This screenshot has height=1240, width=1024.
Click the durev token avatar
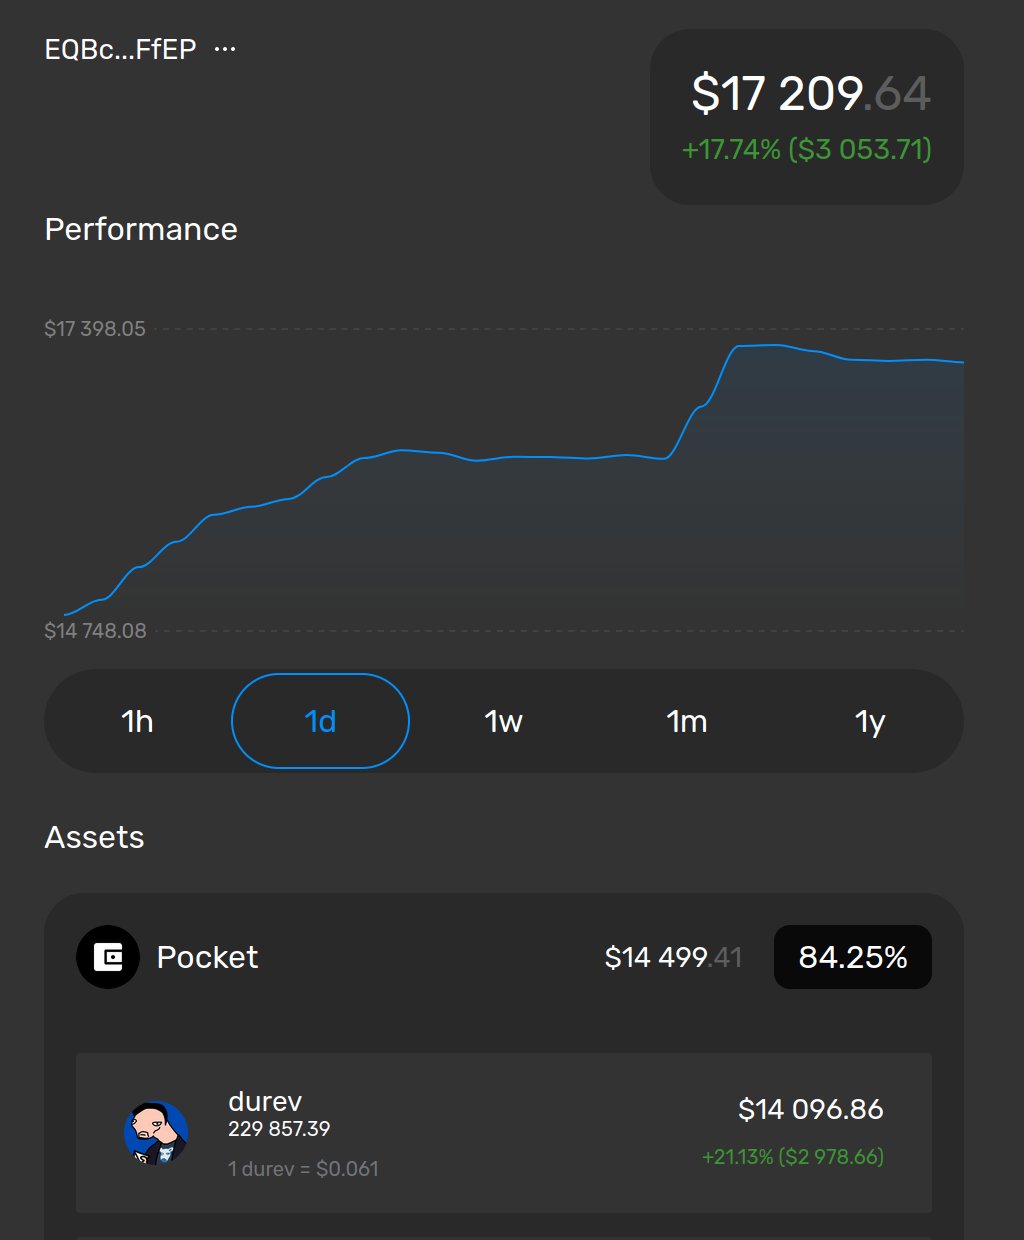(x=156, y=1133)
